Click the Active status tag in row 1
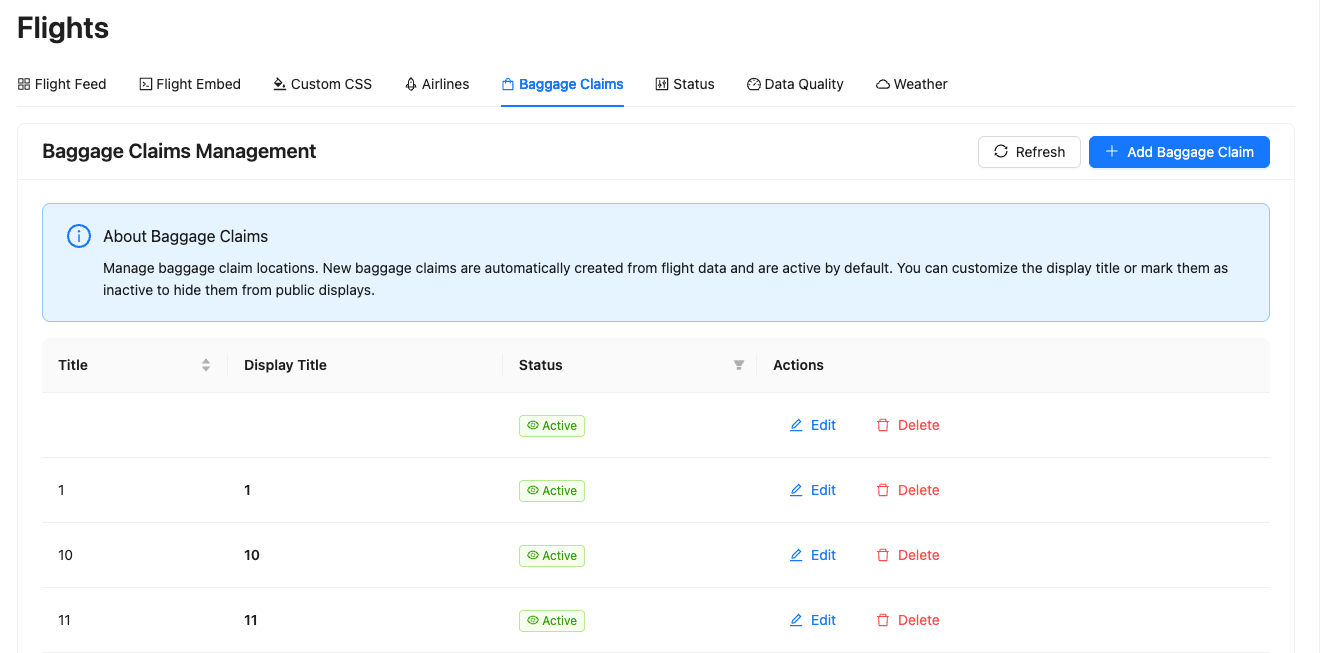1323x653 pixels. coord(551,491)
